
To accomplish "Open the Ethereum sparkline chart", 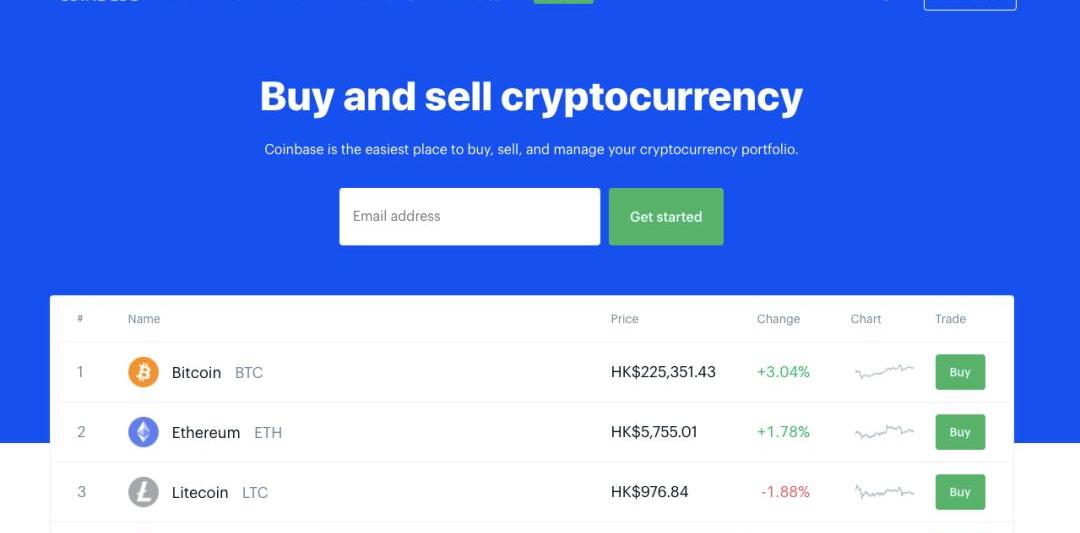I will [884, 432].
